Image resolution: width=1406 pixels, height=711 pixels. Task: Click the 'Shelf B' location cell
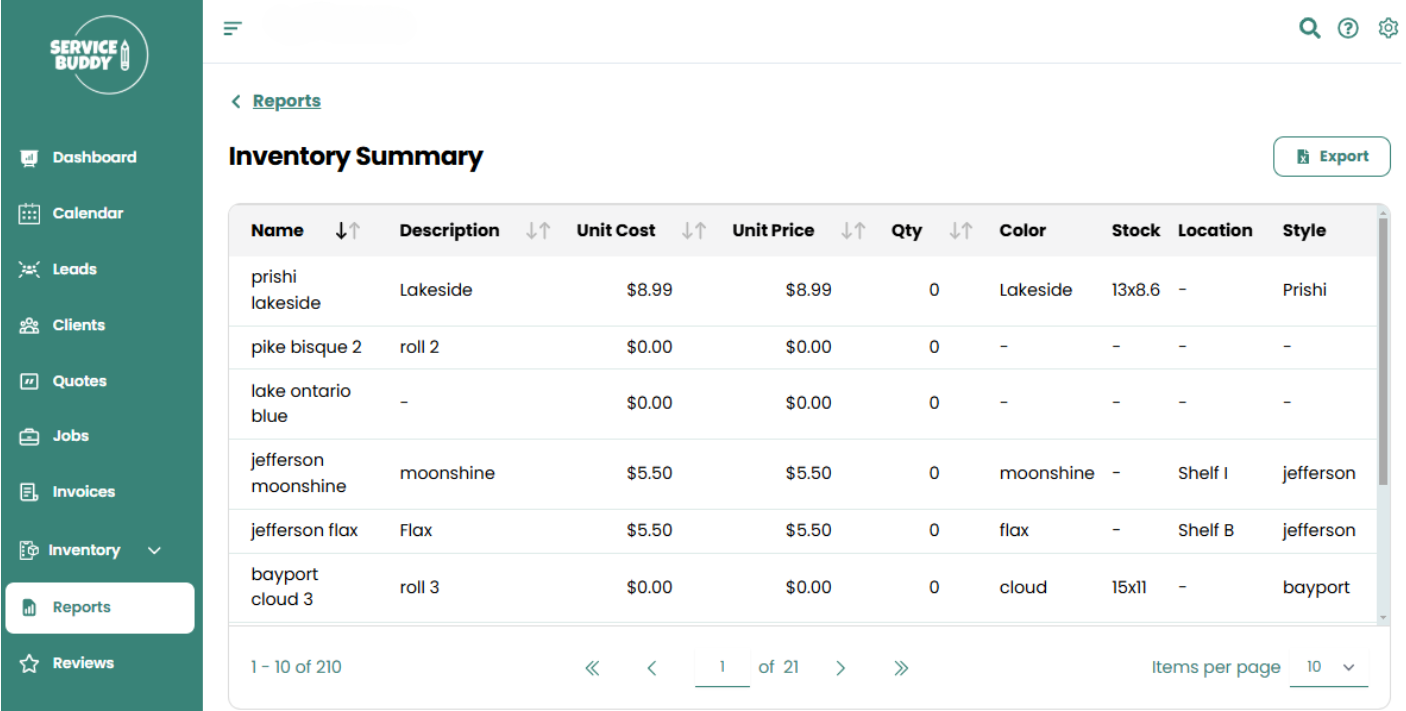coord(1206,531)
